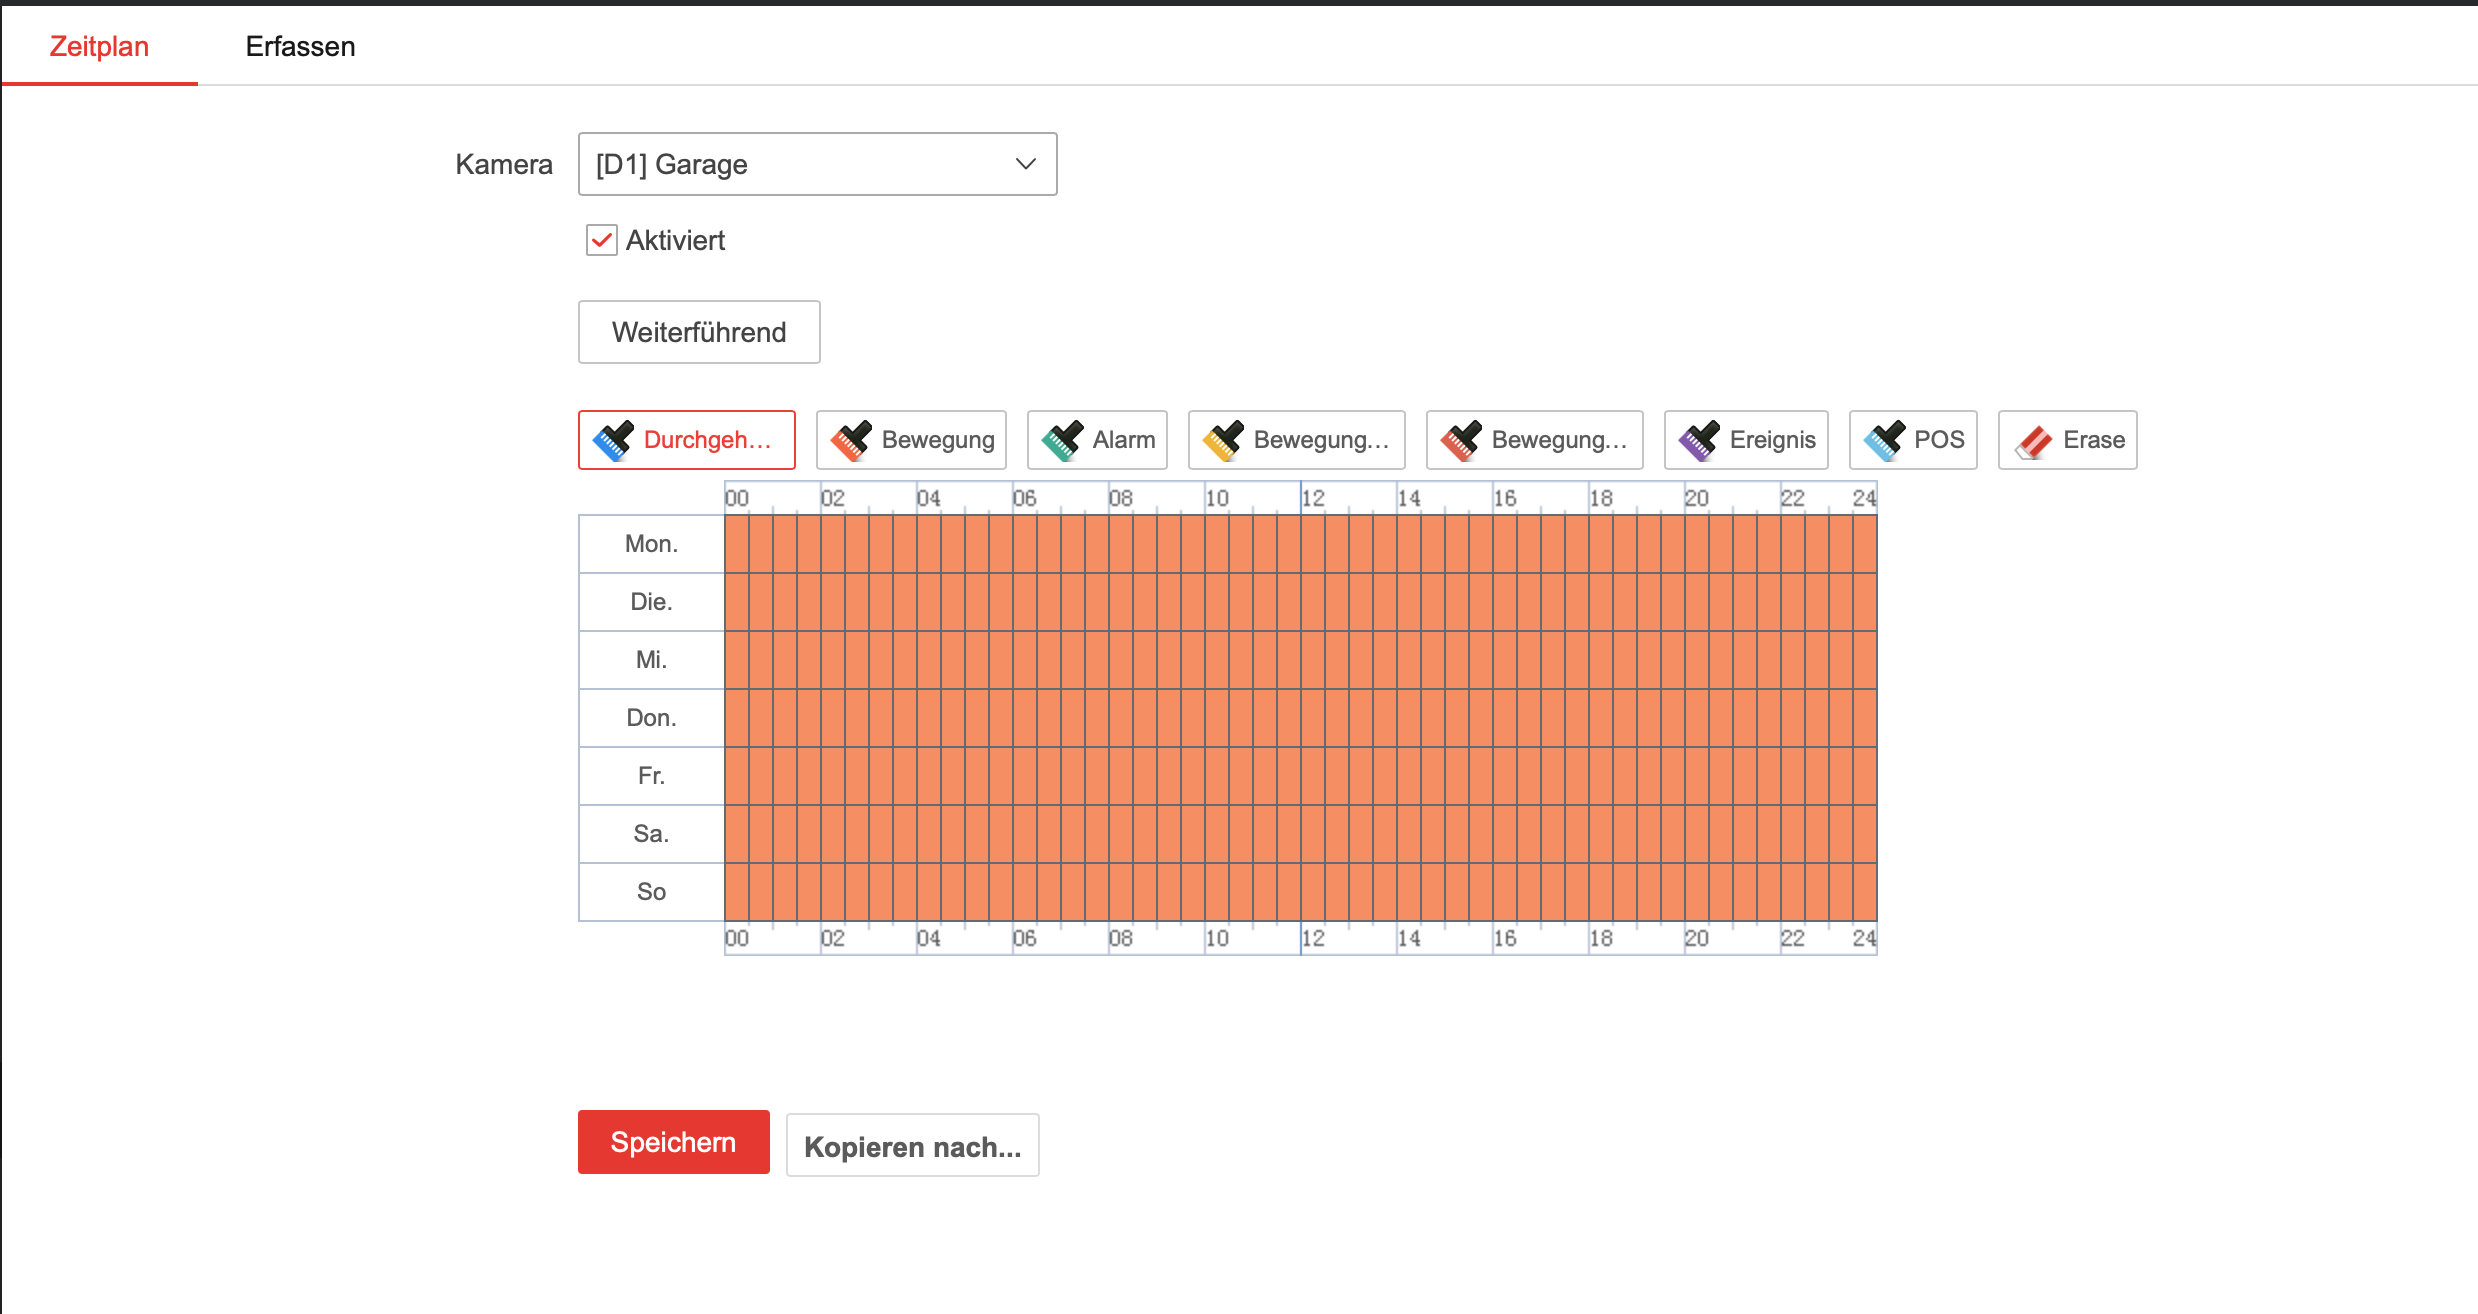Activate the Erase eraser tool

2067,440
